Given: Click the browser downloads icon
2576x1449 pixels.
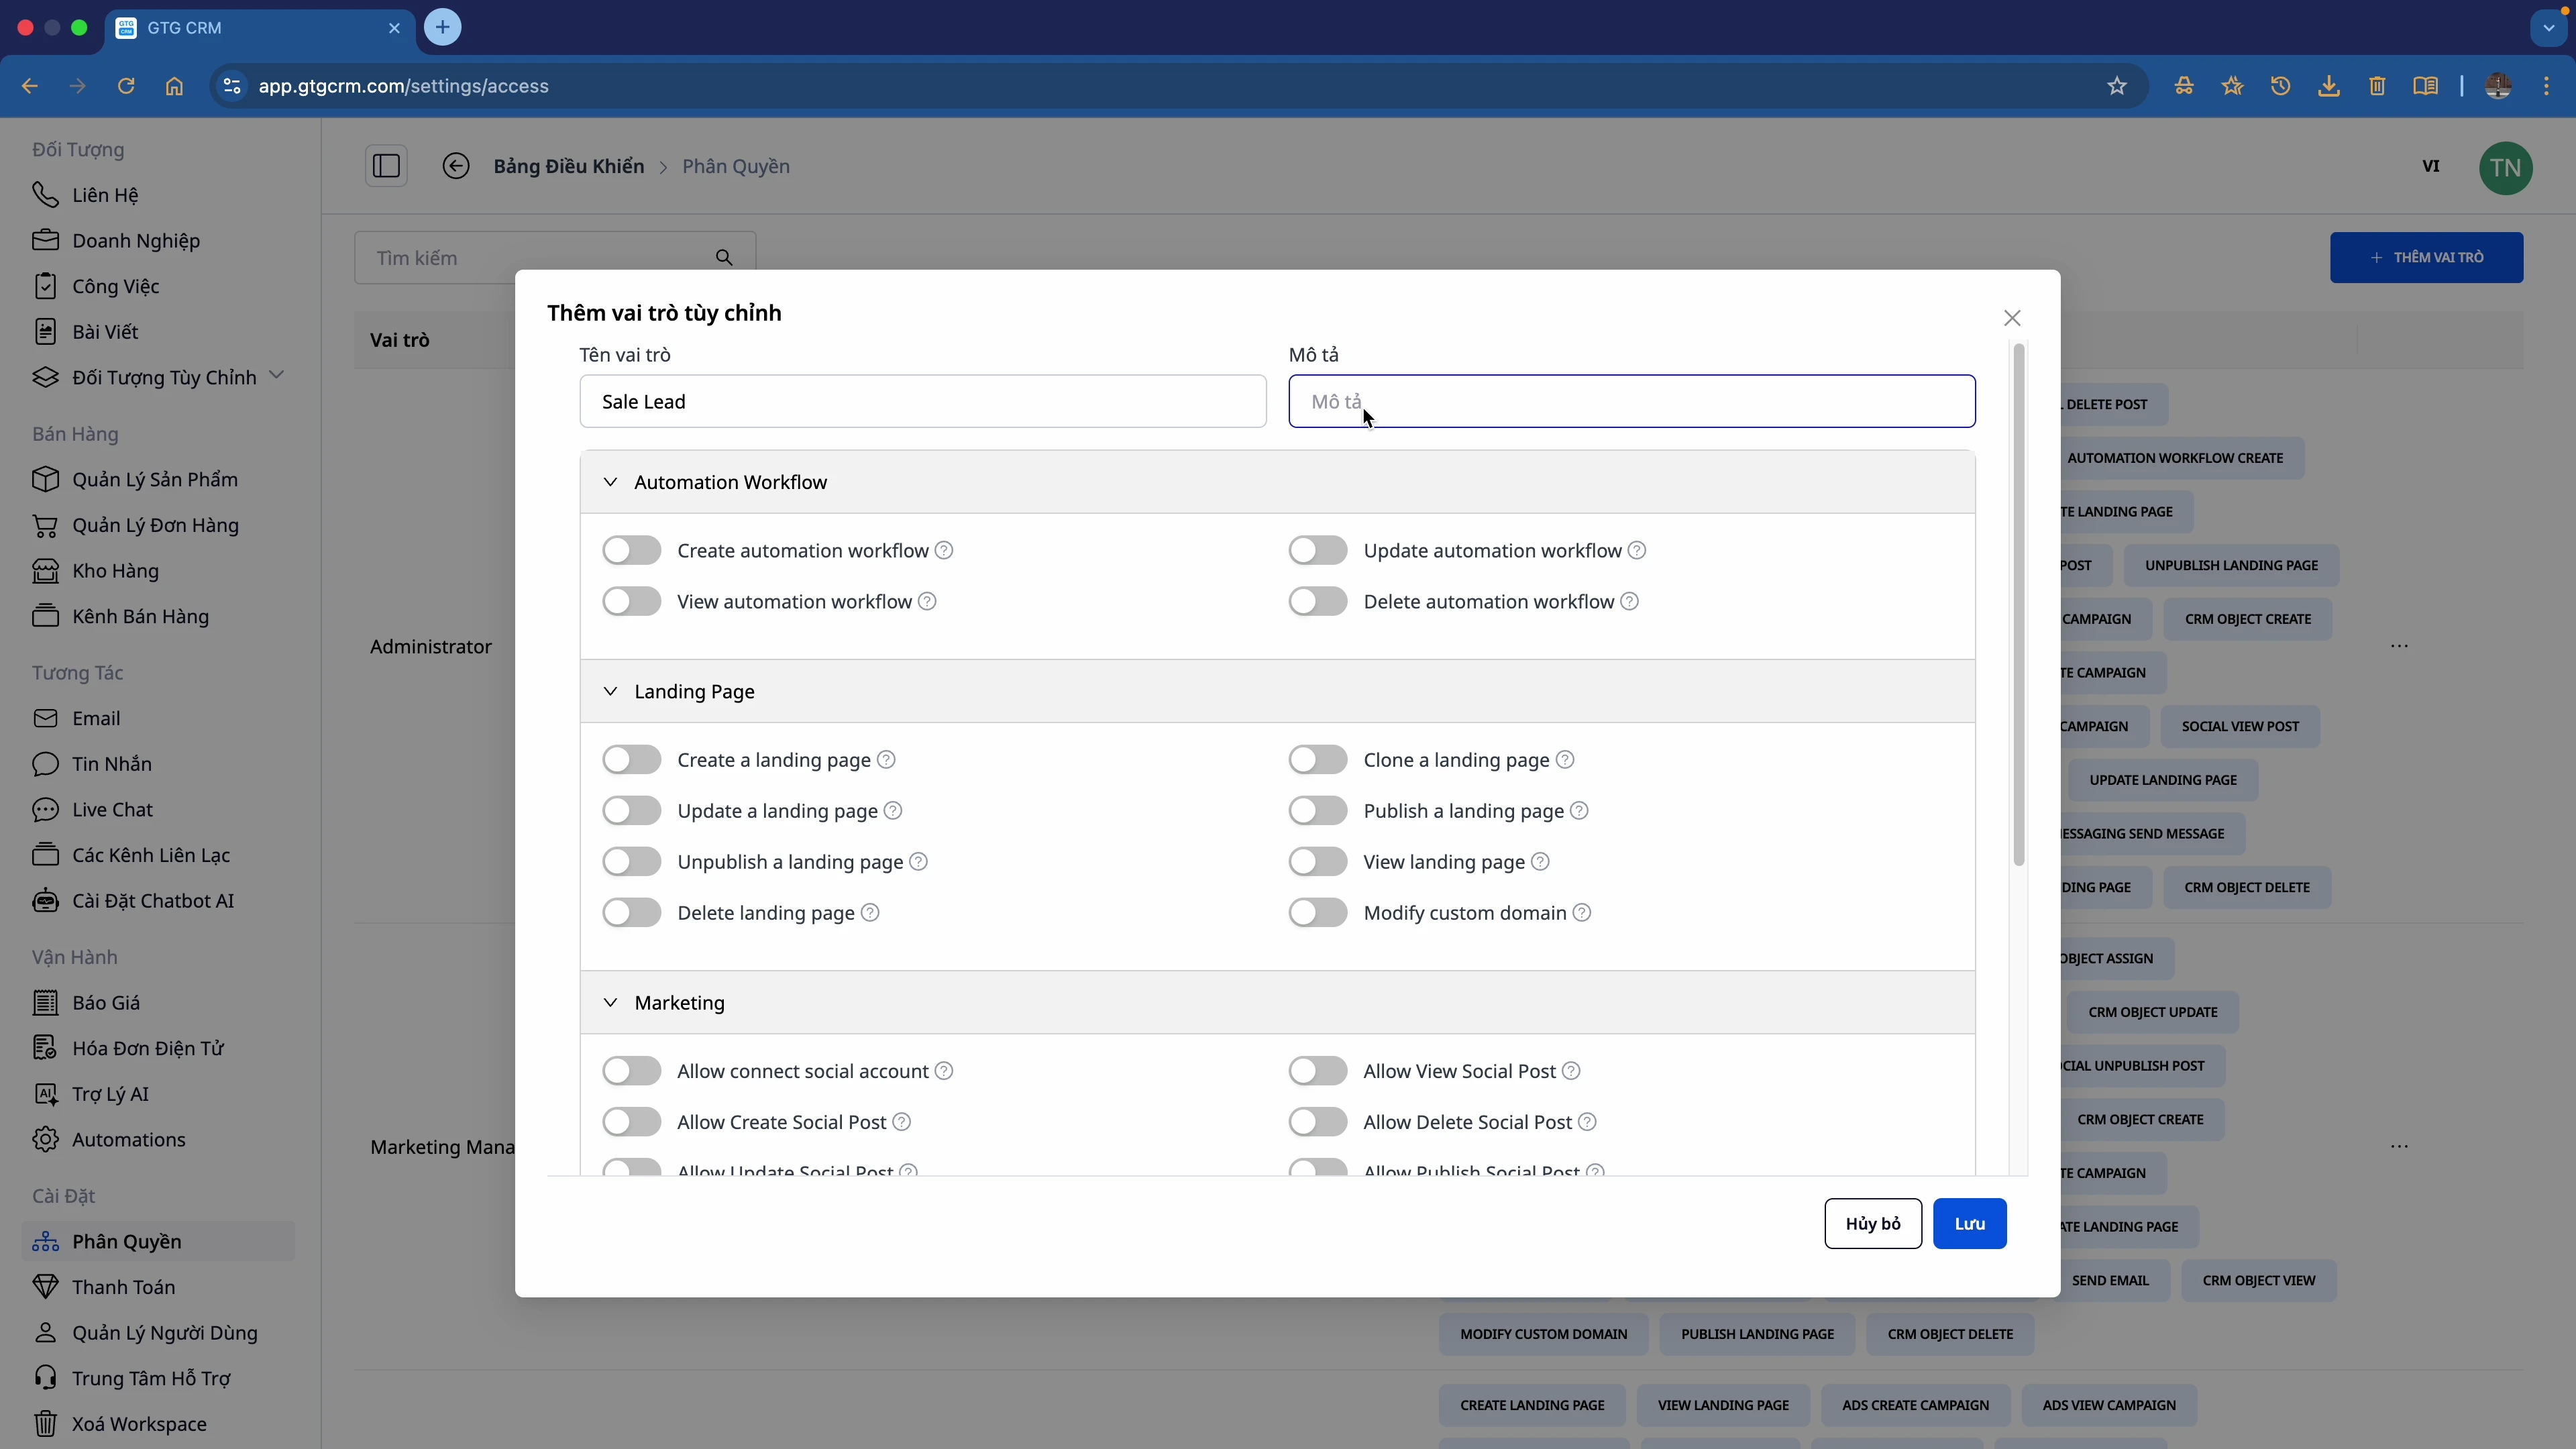Looking at the screenshot, I should coord(2329,86).
